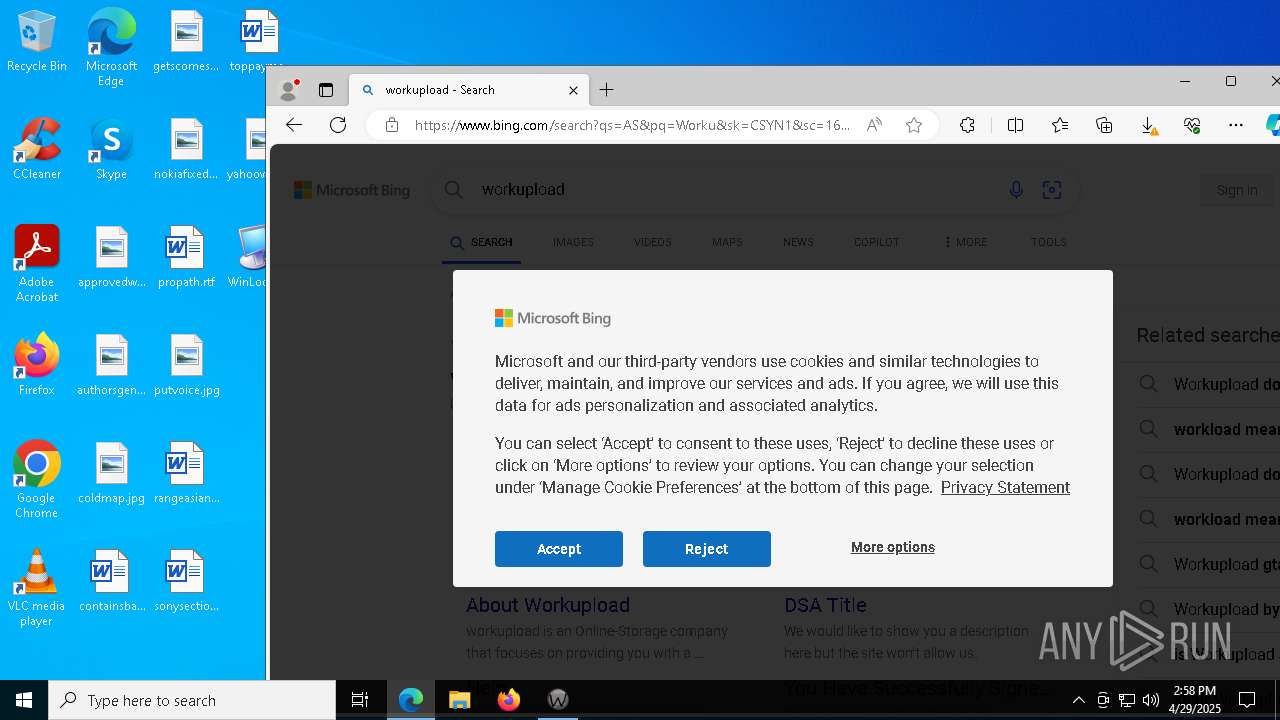
Task: Click the Edge back arrow button
Action: point(293,125)
